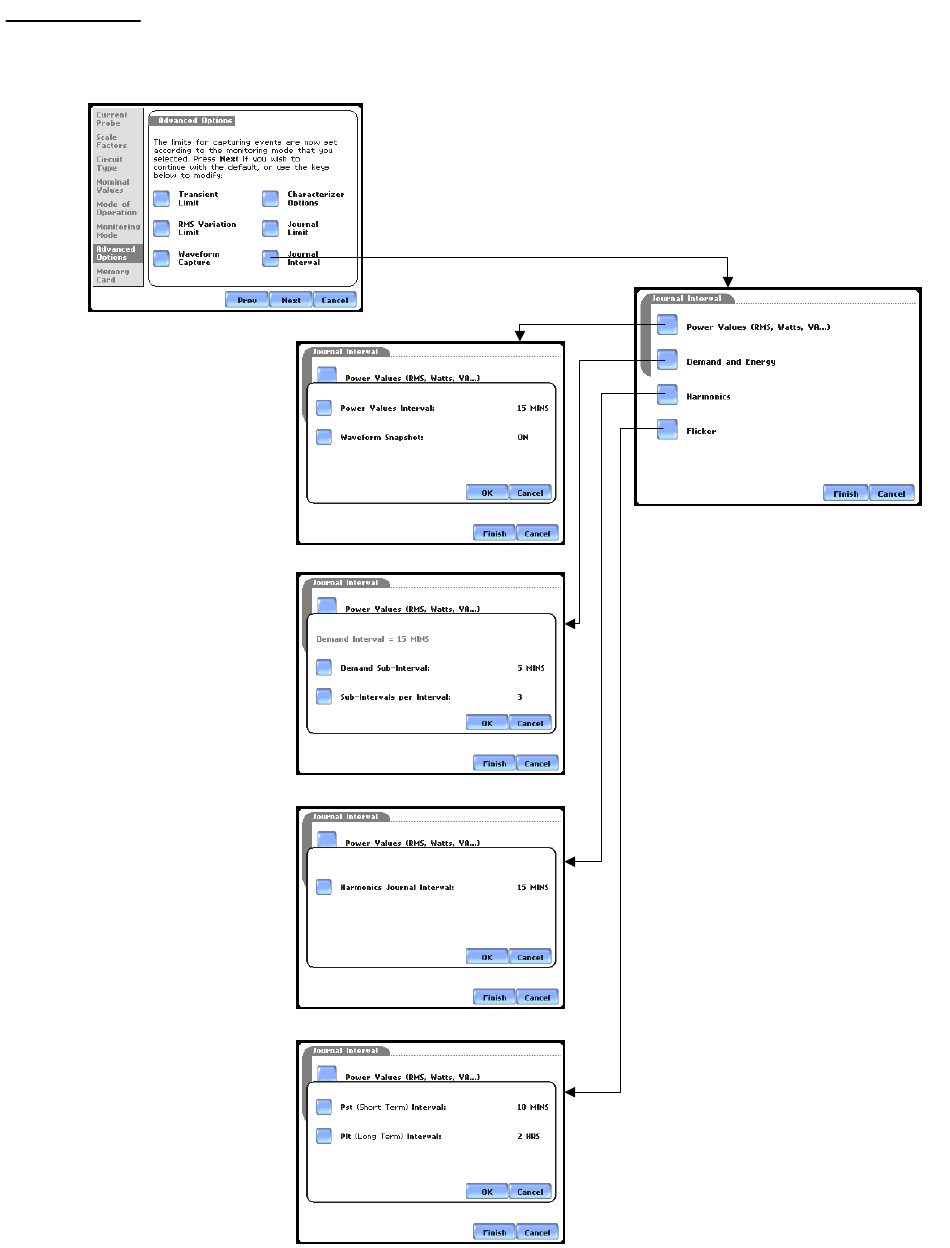Click the Demand Sub-Interval button
Image resolution: width=950 pixels, height=1248 pixels.
pyautogui.click(x=323, y=668)
